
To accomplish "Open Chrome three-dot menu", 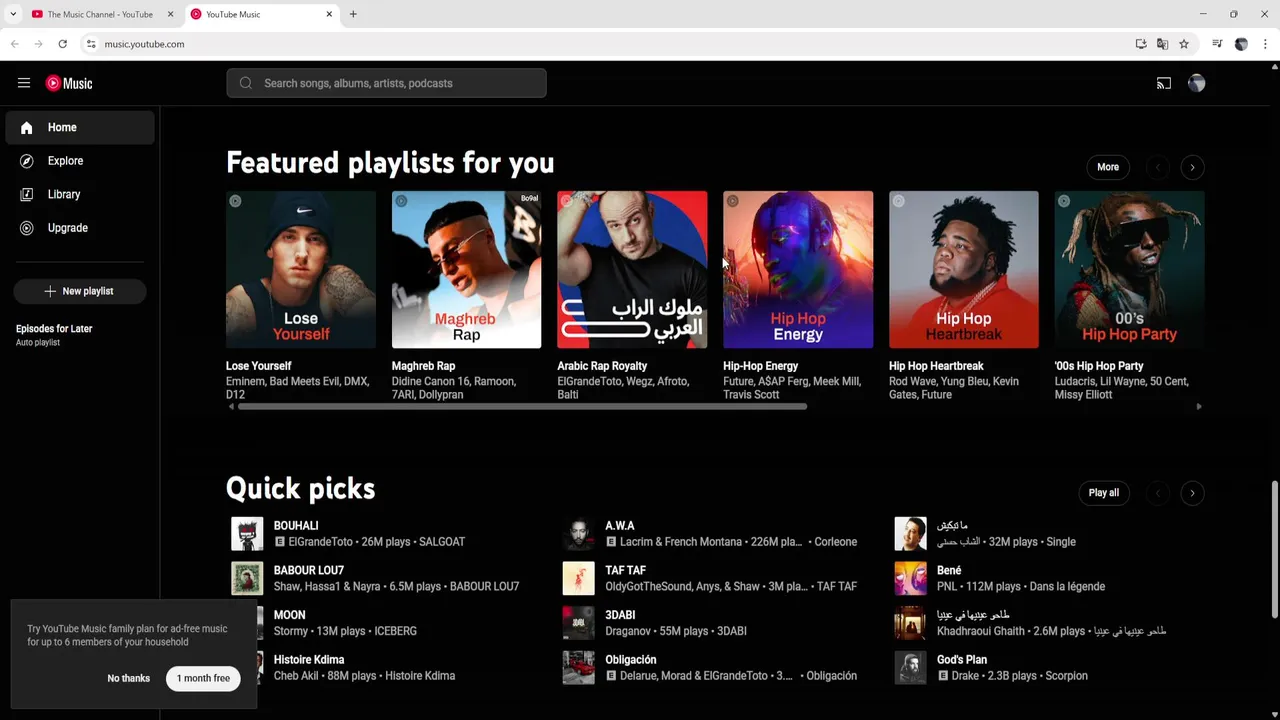I will tap(1265, 44).
